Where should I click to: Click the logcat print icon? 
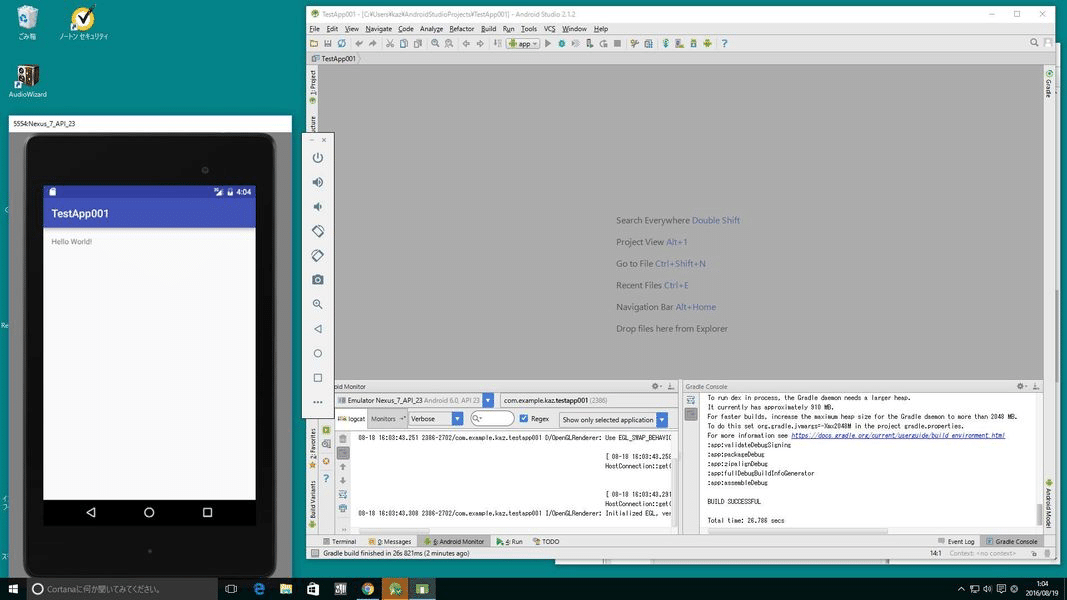pos(343,508)
